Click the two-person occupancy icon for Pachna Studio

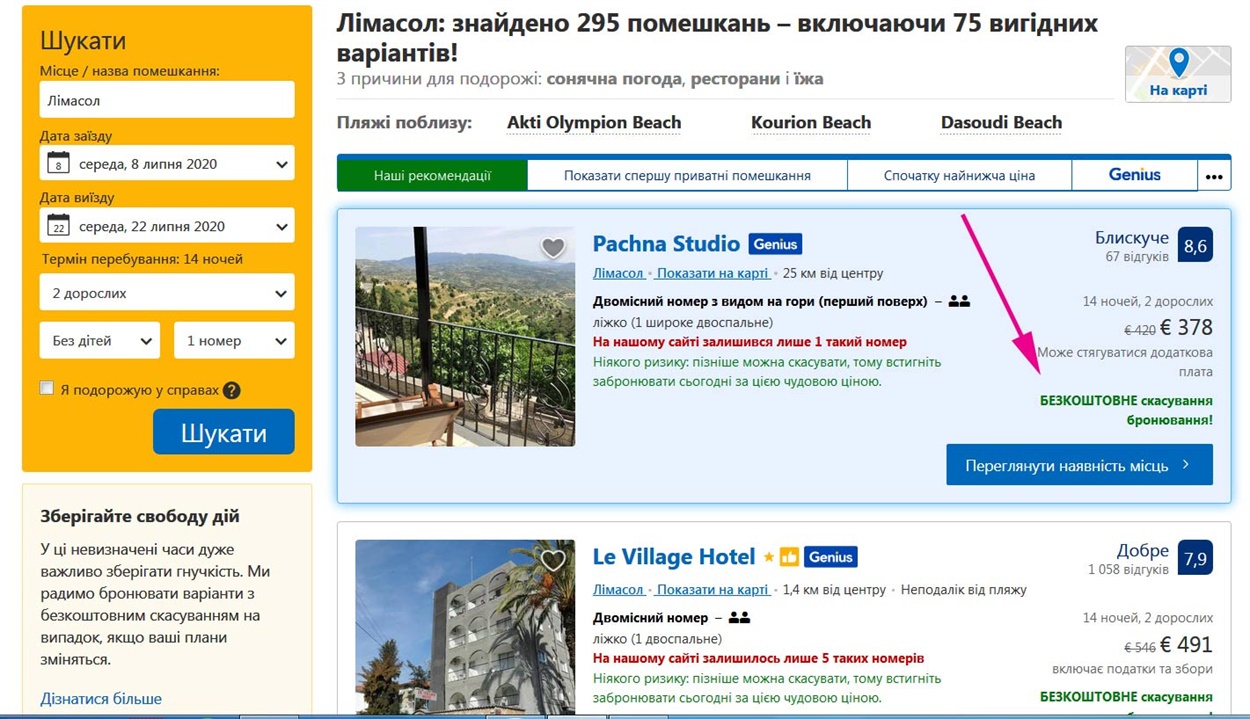[x=959, y=301]
